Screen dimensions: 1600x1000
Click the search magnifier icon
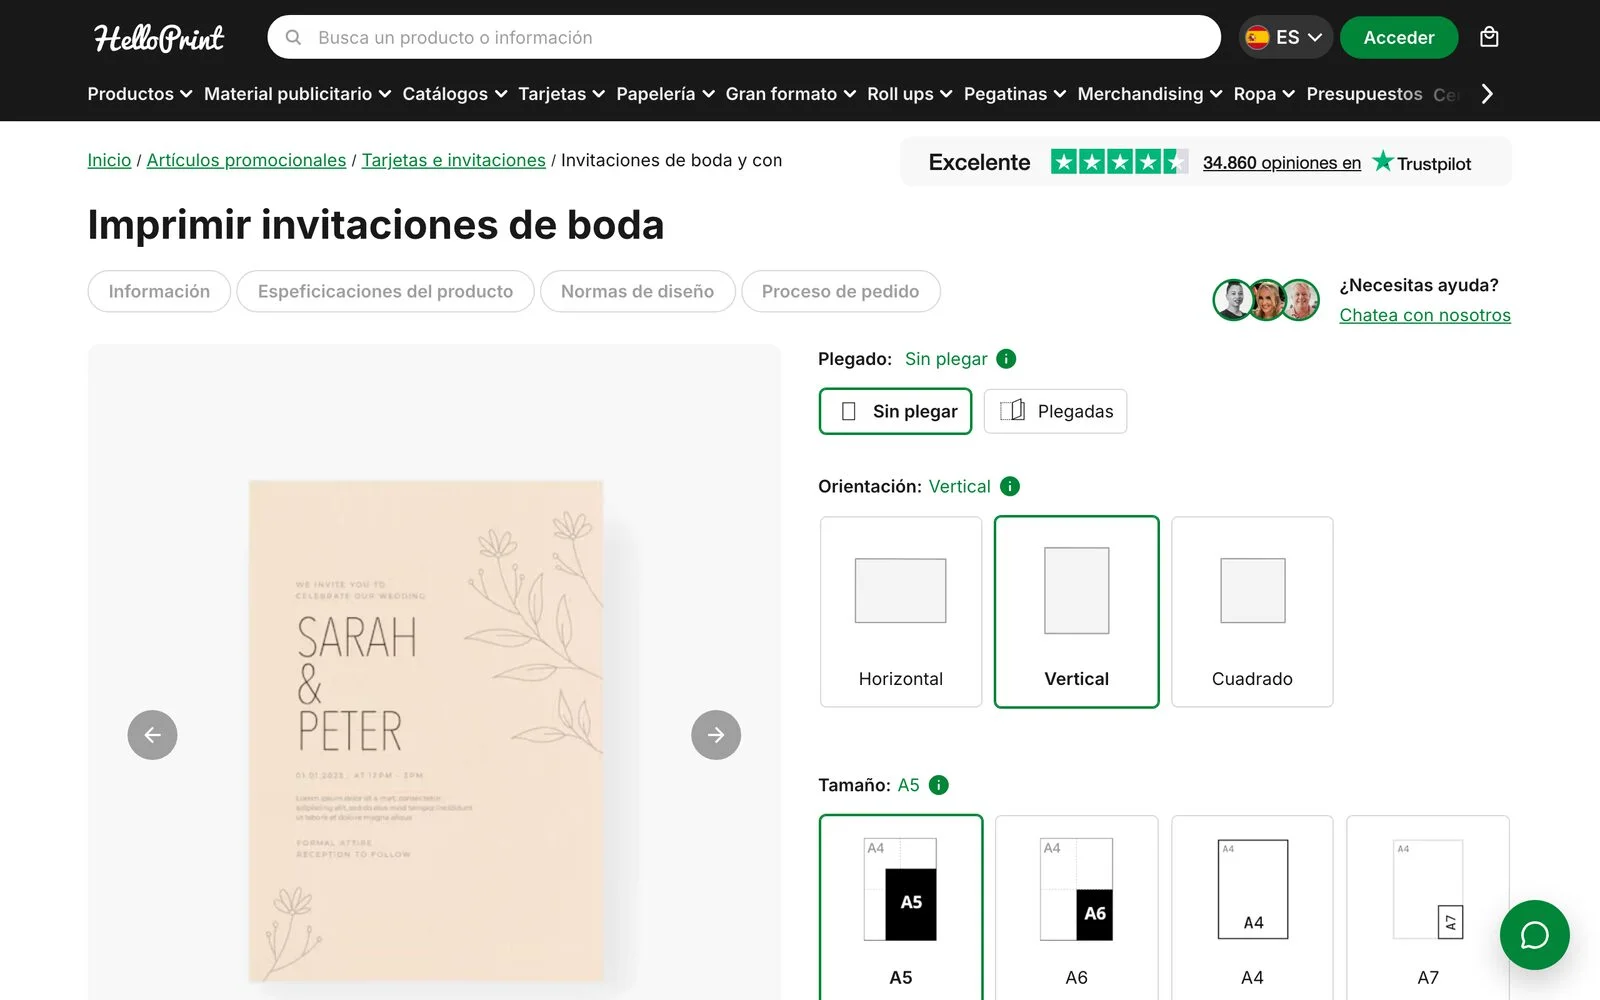pos(293,37)
